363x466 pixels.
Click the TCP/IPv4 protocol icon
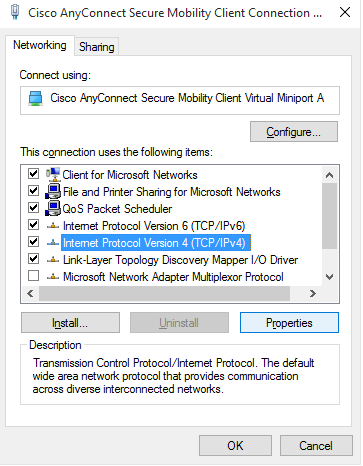[53, 243]
